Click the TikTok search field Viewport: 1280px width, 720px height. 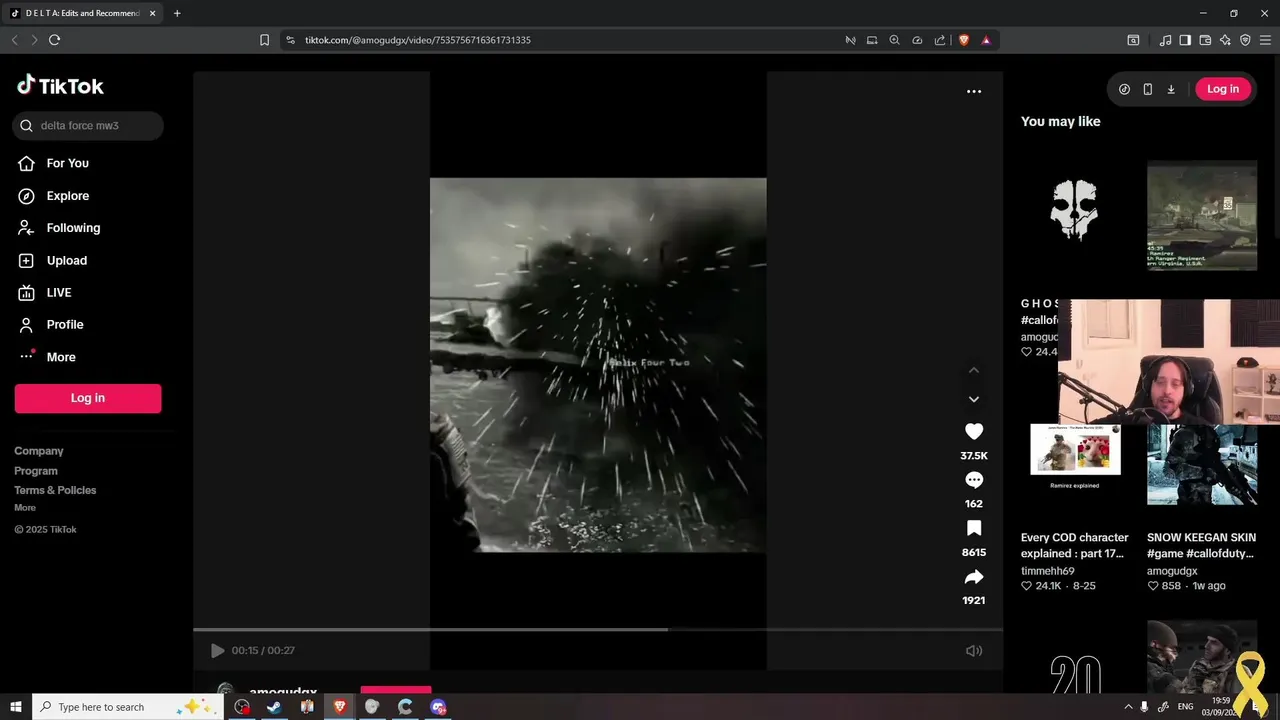pos(88,125)
